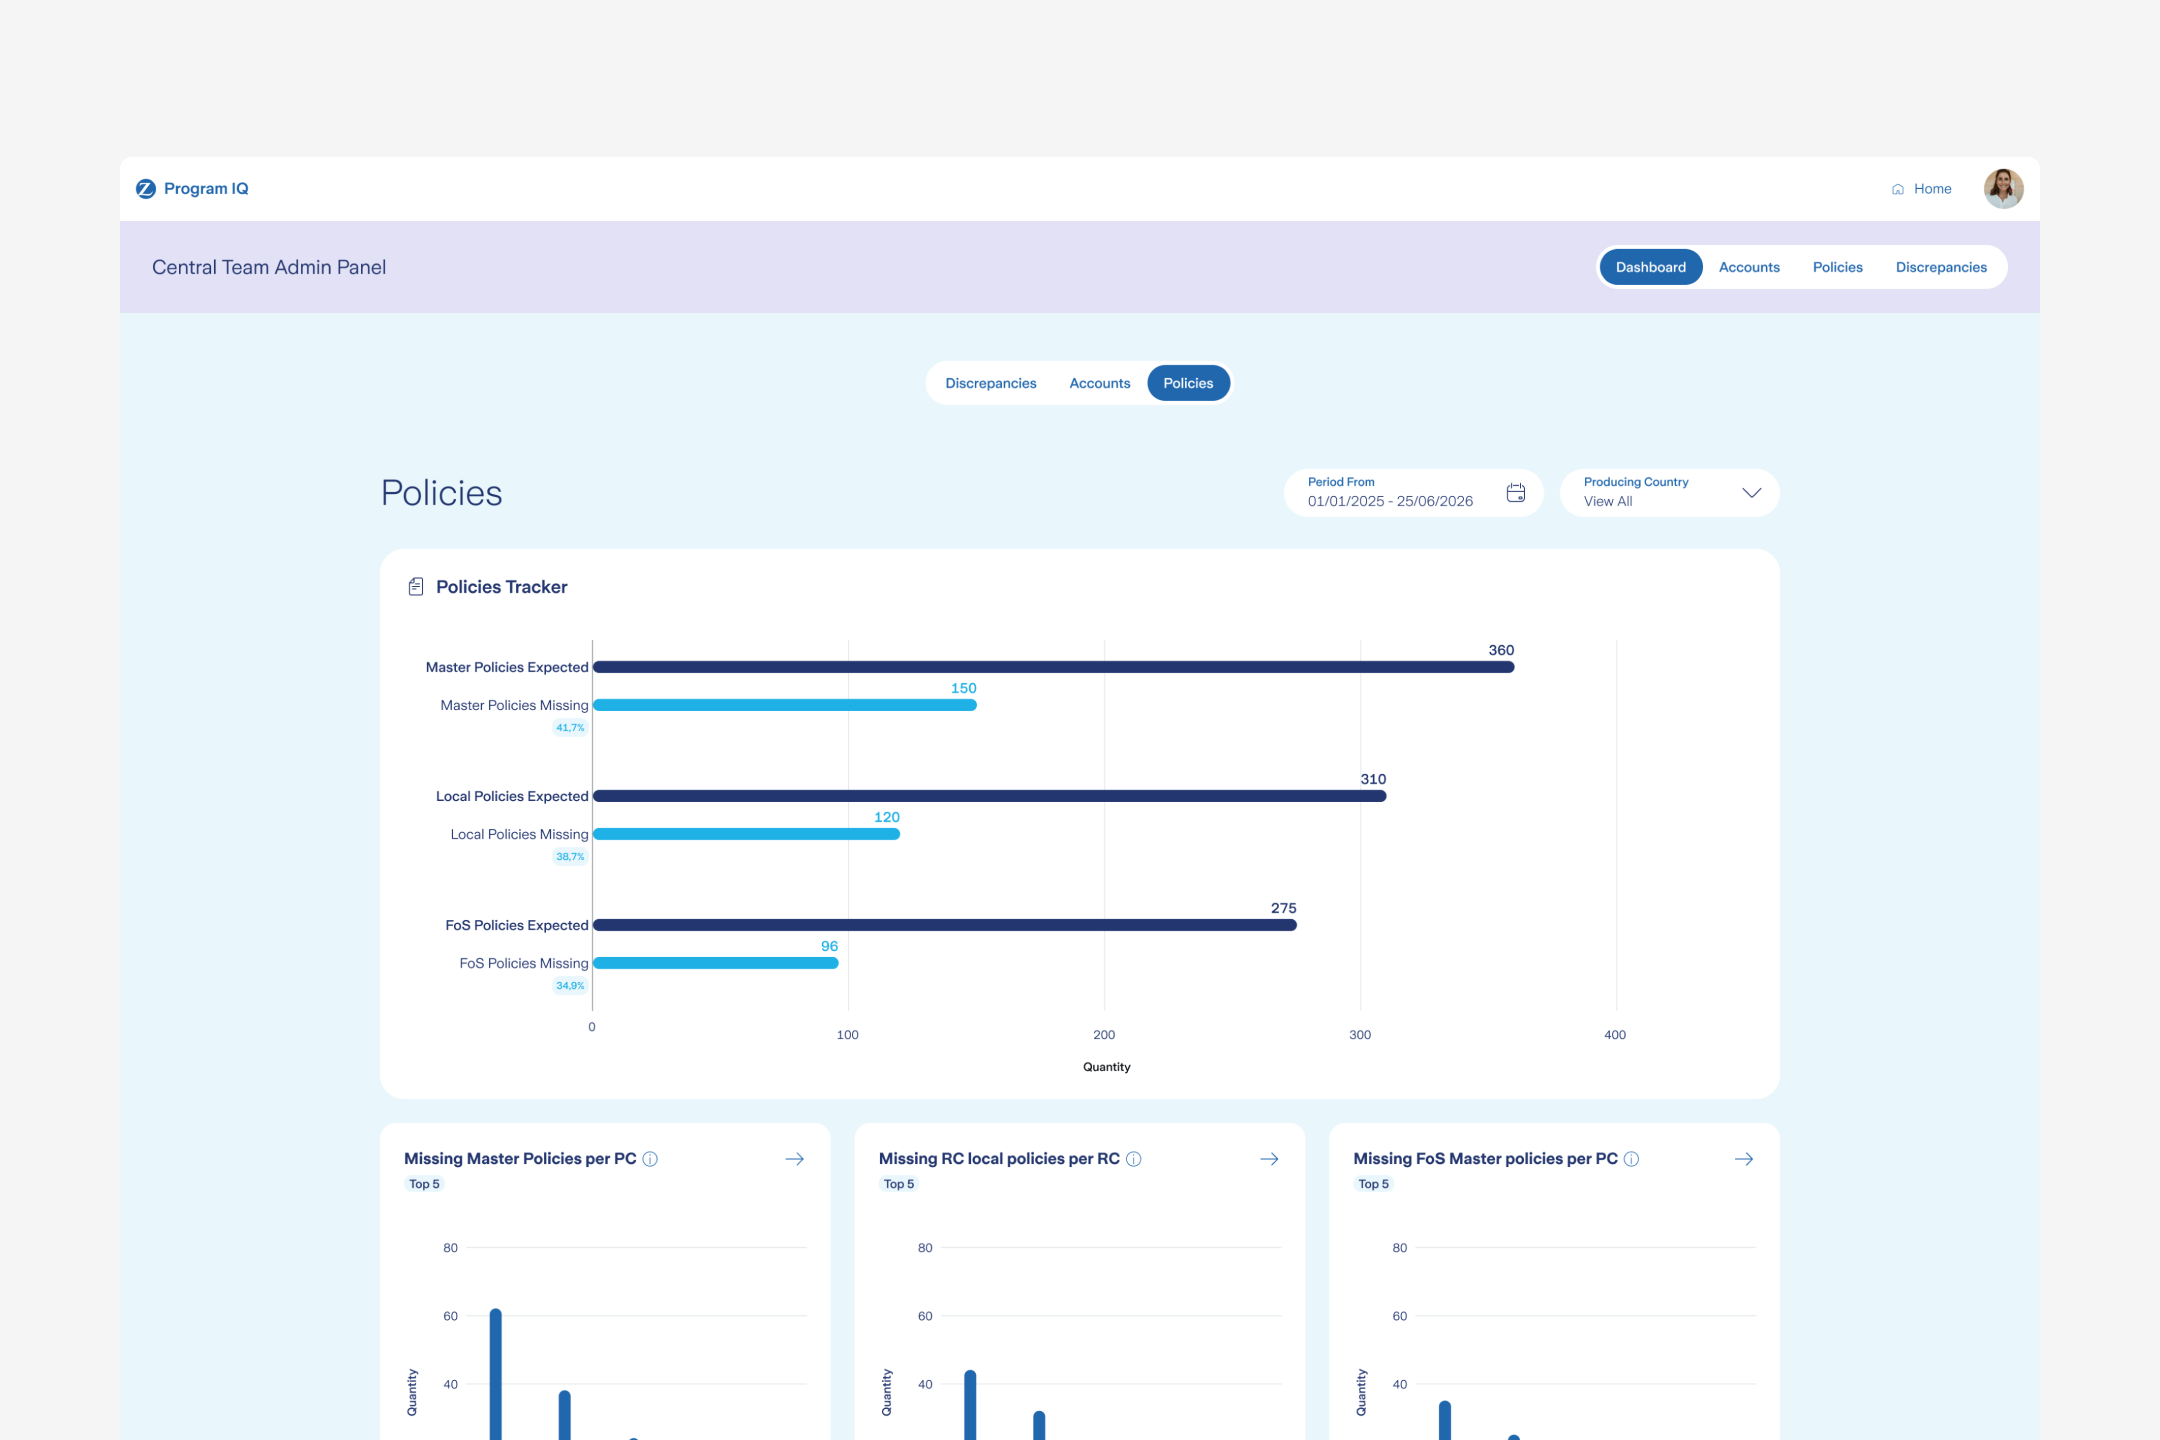The width and height of the screenshot is (2160, 1440).
Task: Click the Program IQ logo icon
Action: 146,188
